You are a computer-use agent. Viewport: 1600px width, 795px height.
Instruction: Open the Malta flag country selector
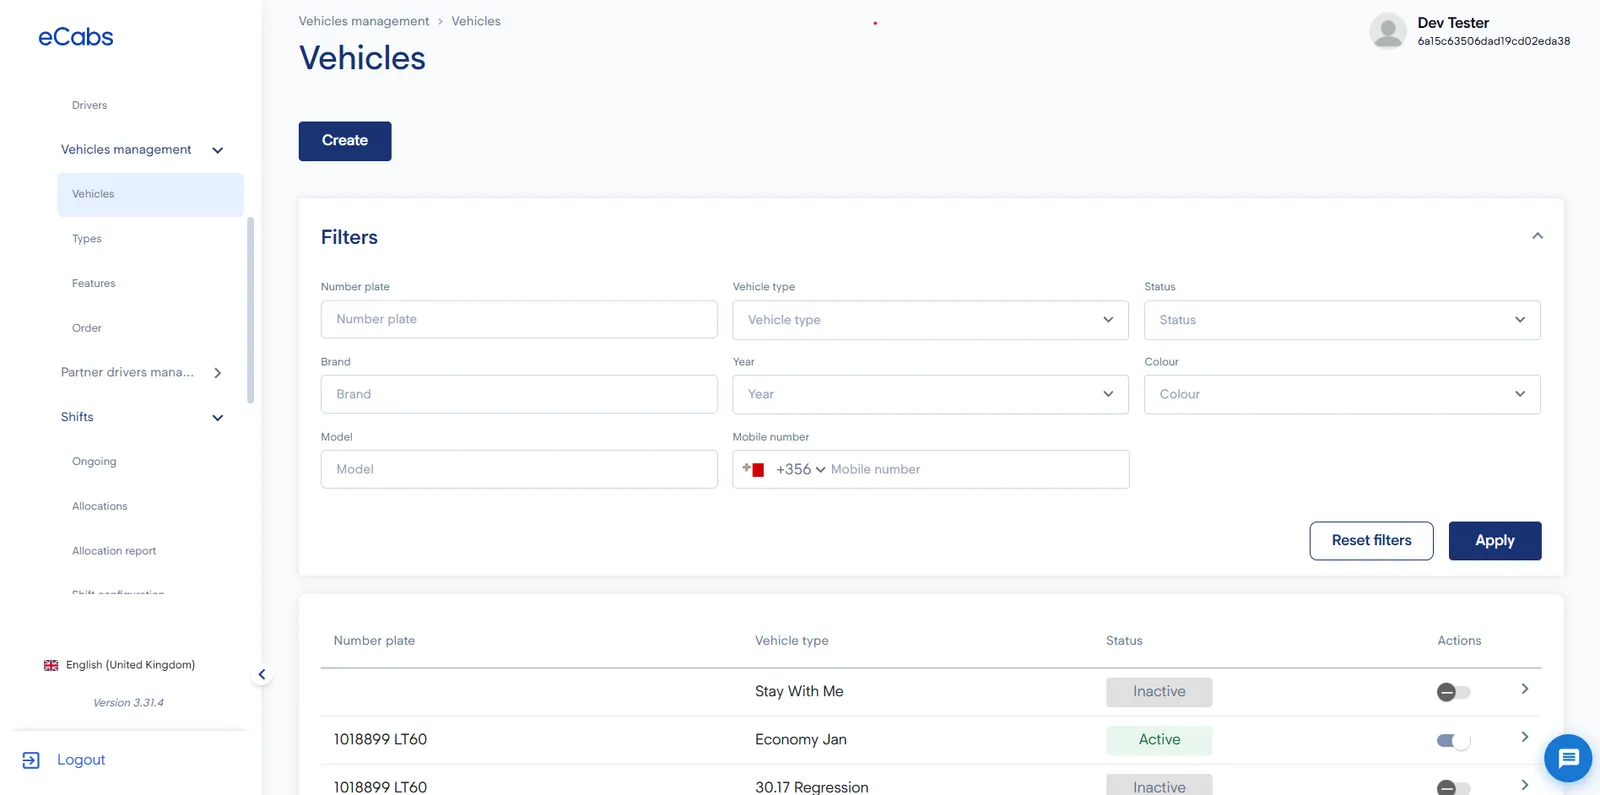click(x=753, y=469)
